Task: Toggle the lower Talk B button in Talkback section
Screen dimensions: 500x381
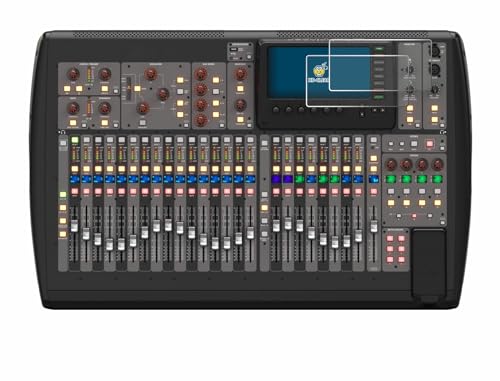Action: pos(435,119)
